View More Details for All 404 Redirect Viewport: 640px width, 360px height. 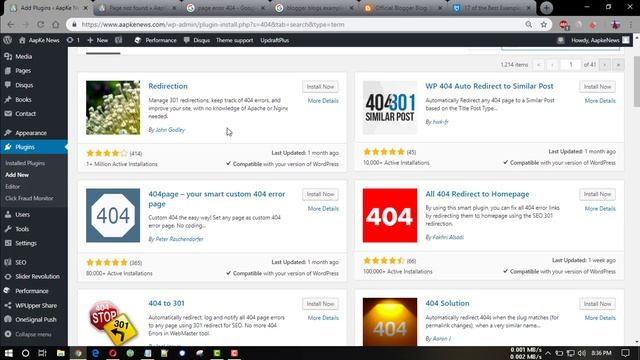600,209
